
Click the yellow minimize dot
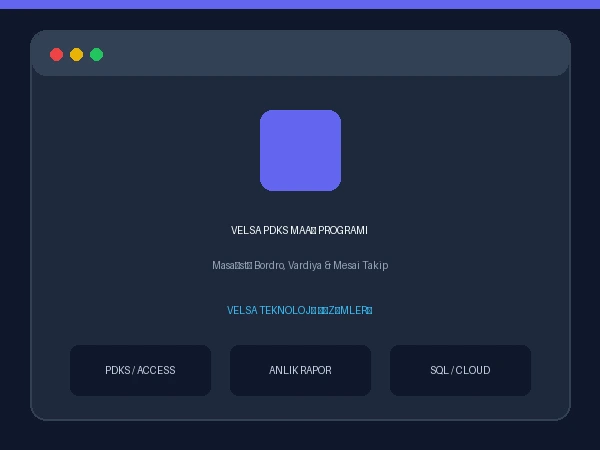pyautogui.click(x=77, y=54)
